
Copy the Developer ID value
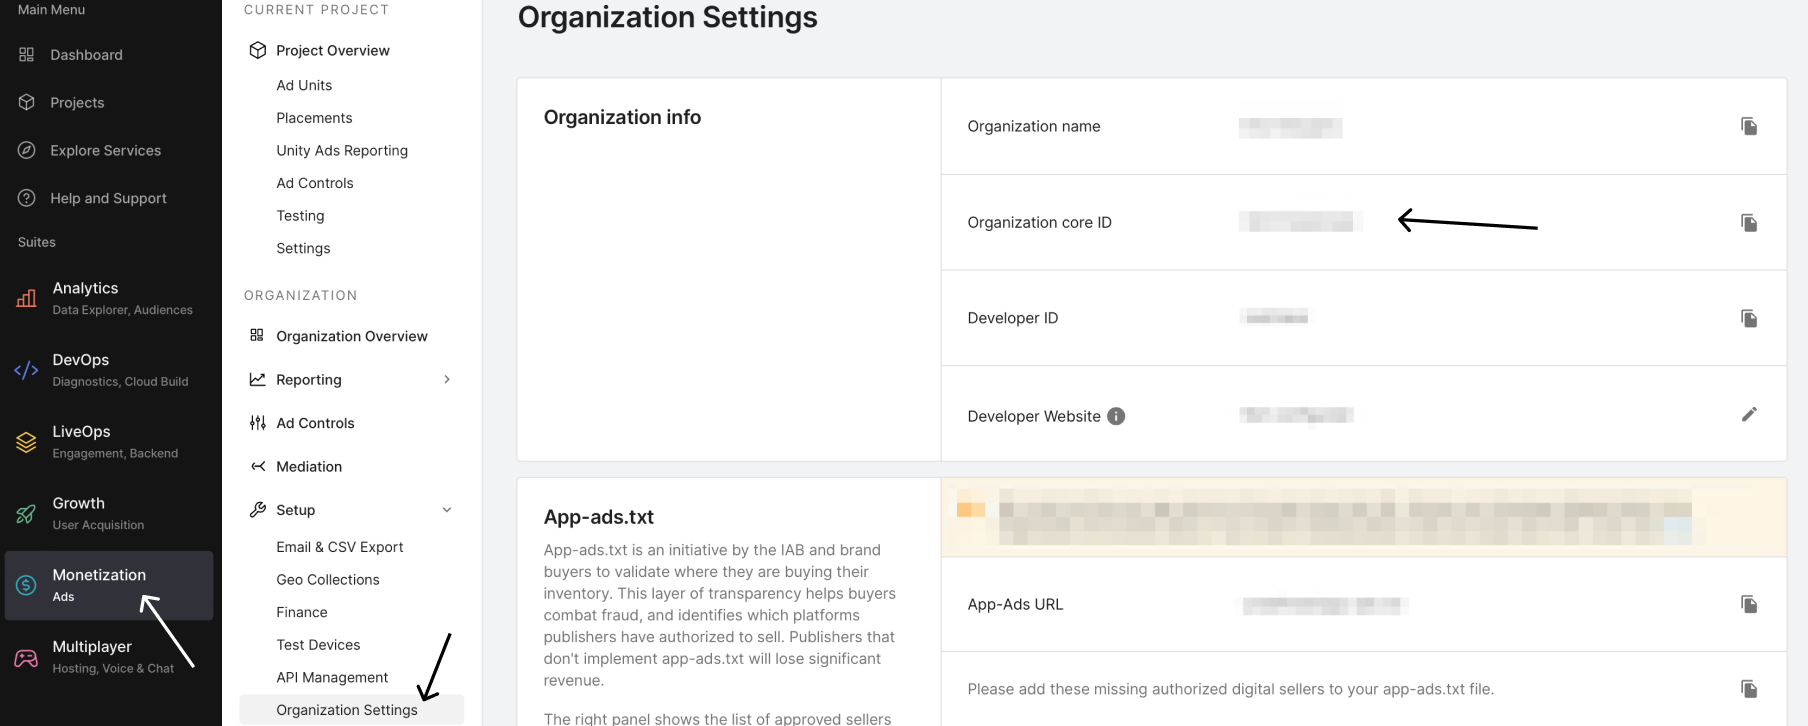1748,318
